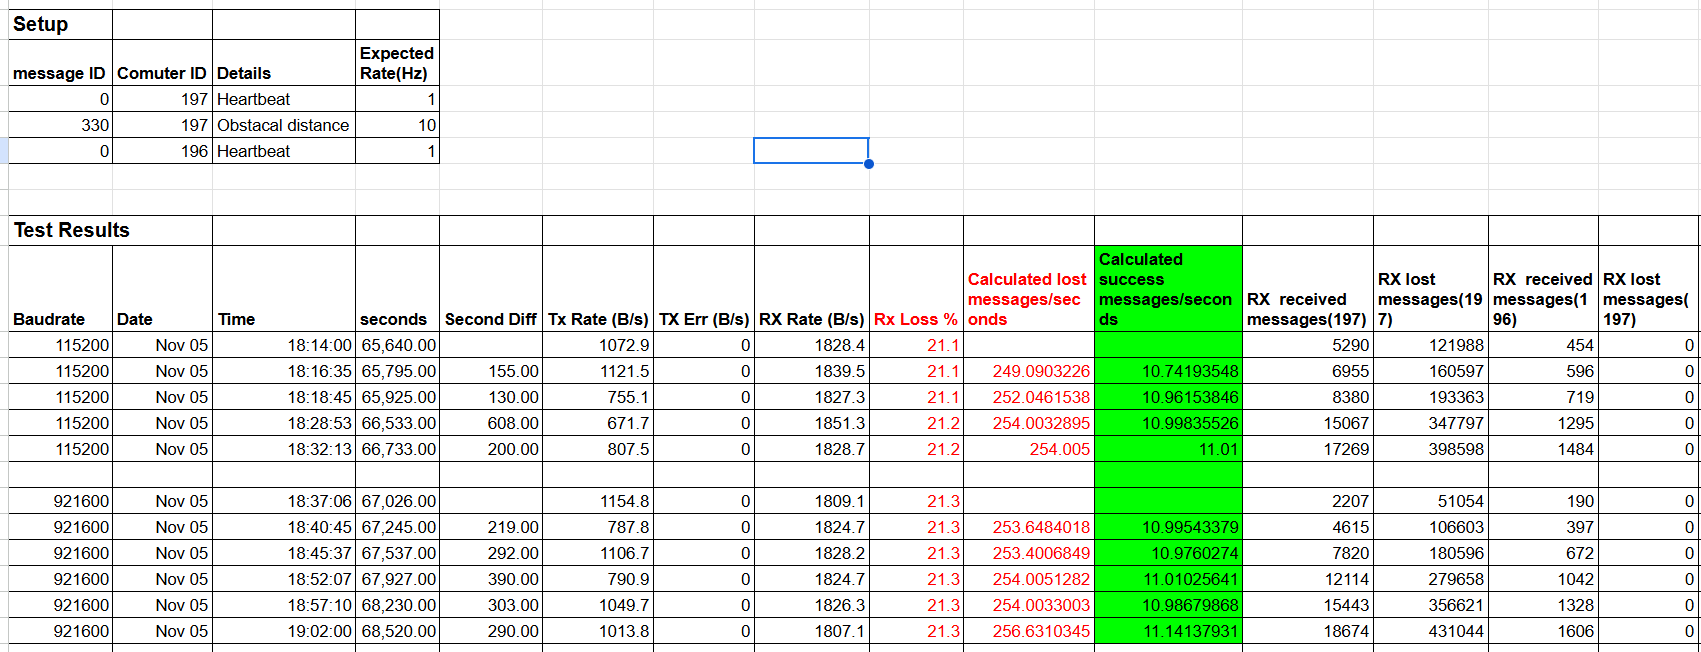Click the red "Rx Loss %" header
The image size is (1701, 652).
click(915, 319)
